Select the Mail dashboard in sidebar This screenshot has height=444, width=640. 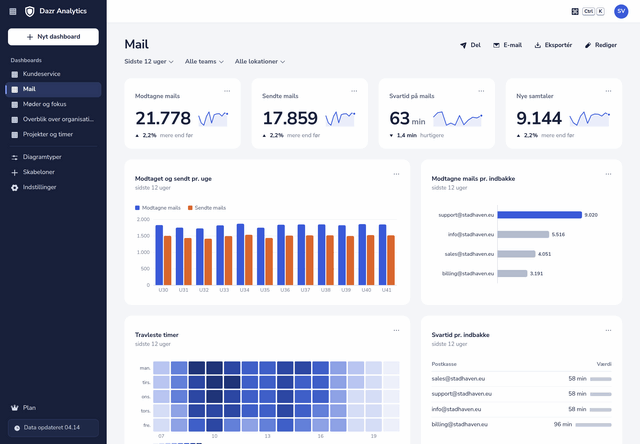click(x=53, y=89)
